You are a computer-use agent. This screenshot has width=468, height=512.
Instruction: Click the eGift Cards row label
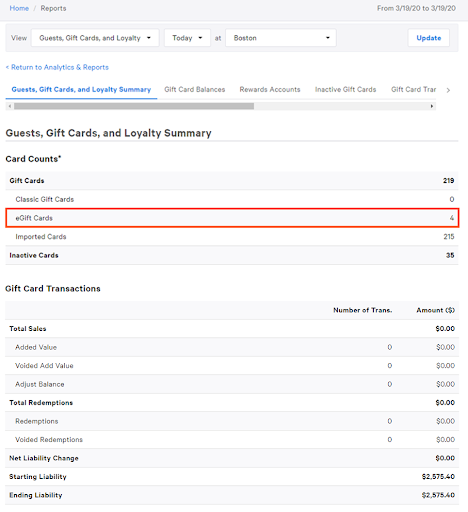(x=34, y=218)
